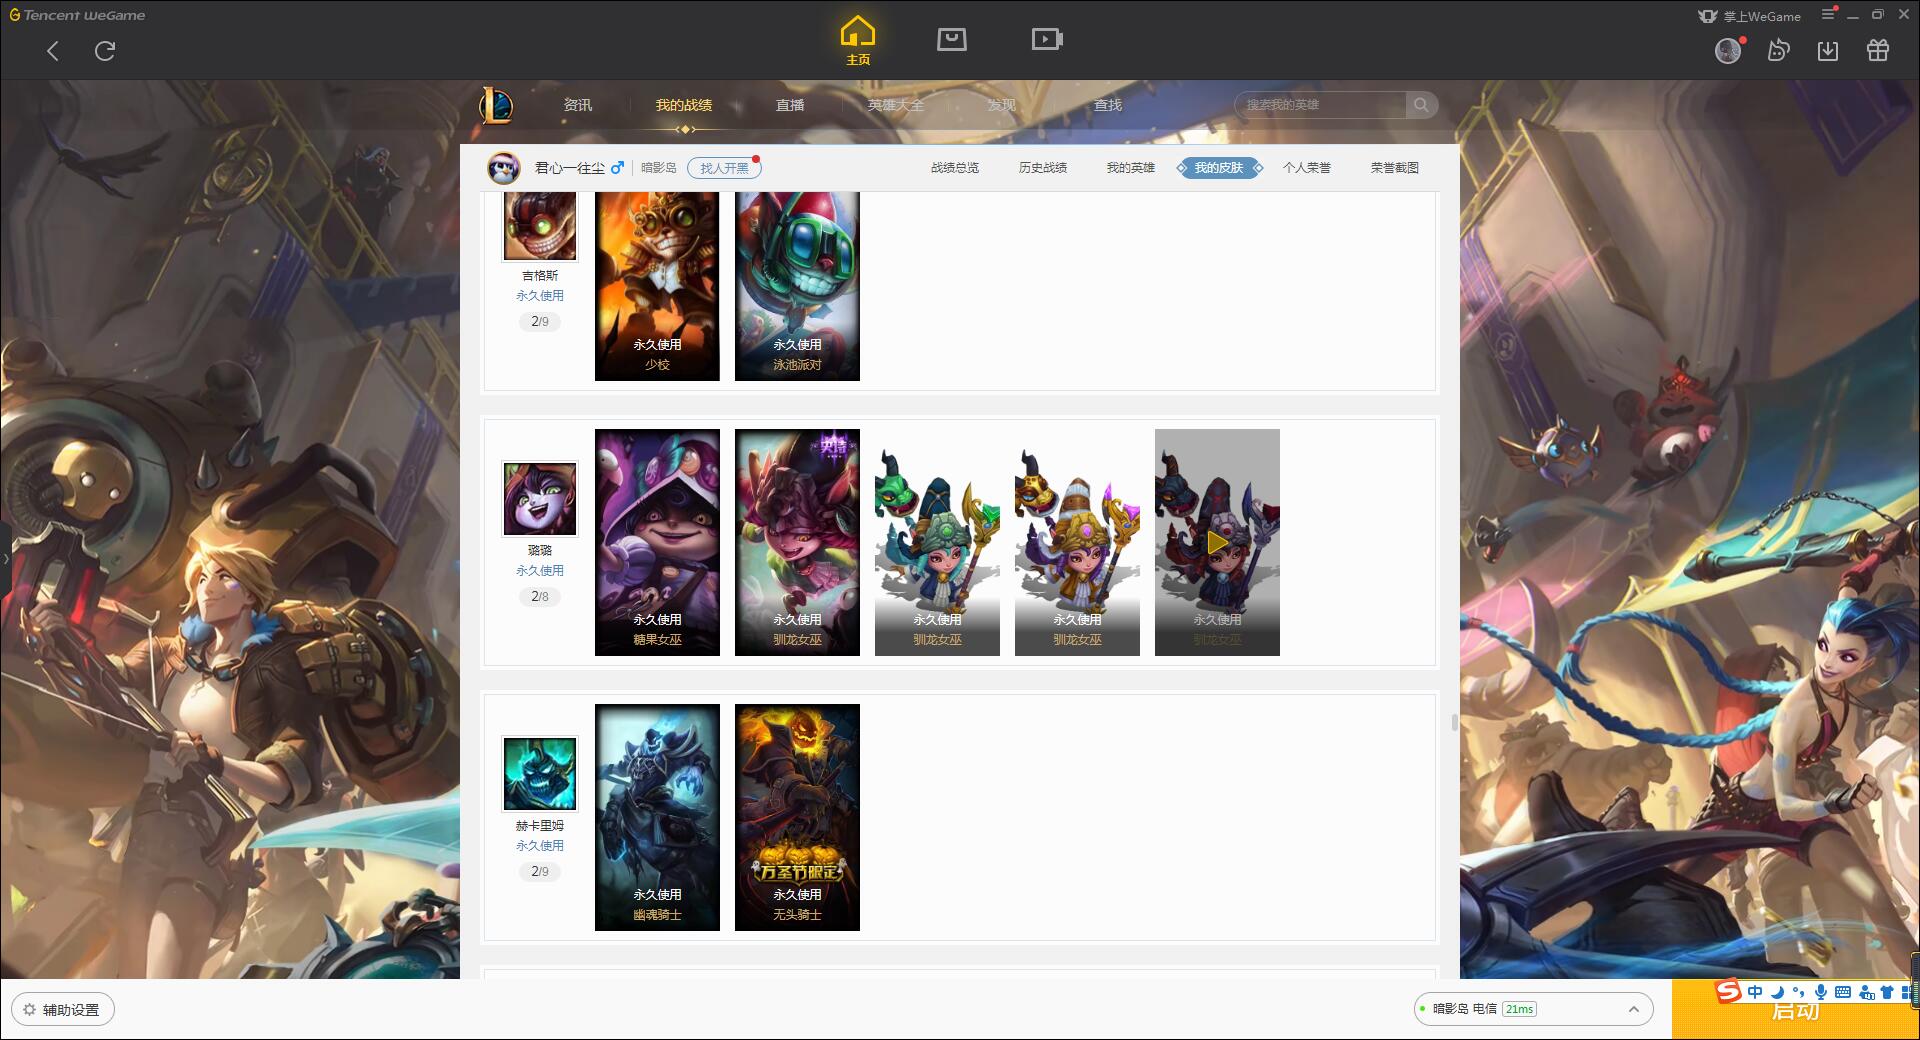Screen dimensions: 1920x1040
Task: Click the Tencent WeGame logo
Action: pos(77,15)
